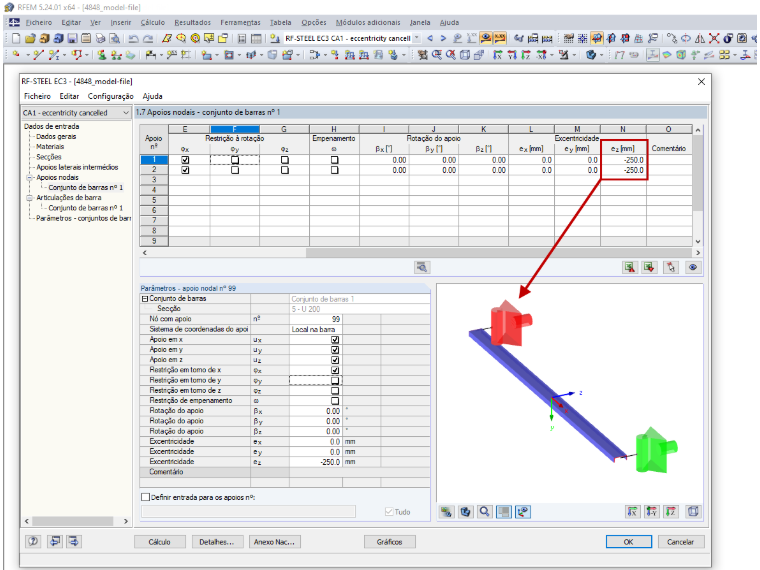Collapse the Conjunto de barras parameter group
Image resolution: width=760 pixels, height=570 pixels.
pos(144,299)
